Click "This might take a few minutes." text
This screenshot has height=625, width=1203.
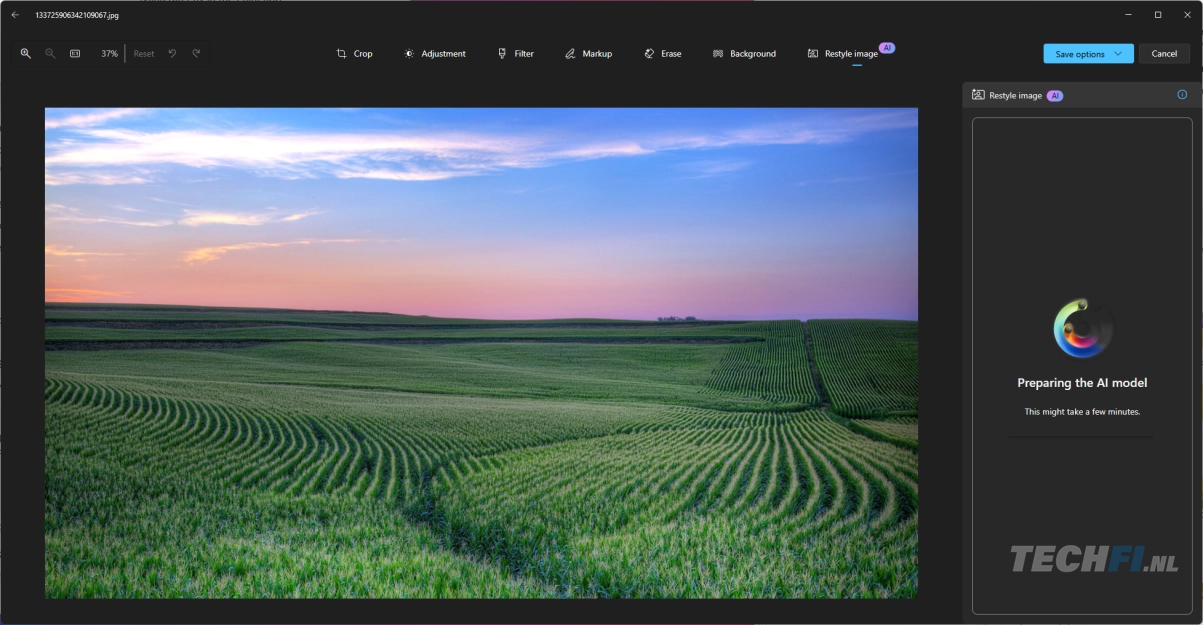pos(1082,412)
